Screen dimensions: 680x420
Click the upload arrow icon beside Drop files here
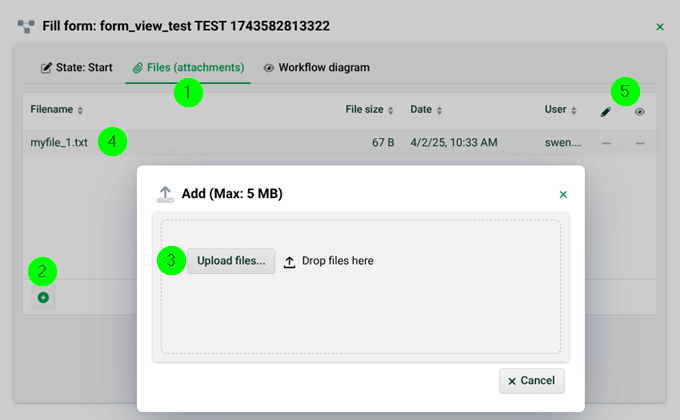[x=289, y=262]
